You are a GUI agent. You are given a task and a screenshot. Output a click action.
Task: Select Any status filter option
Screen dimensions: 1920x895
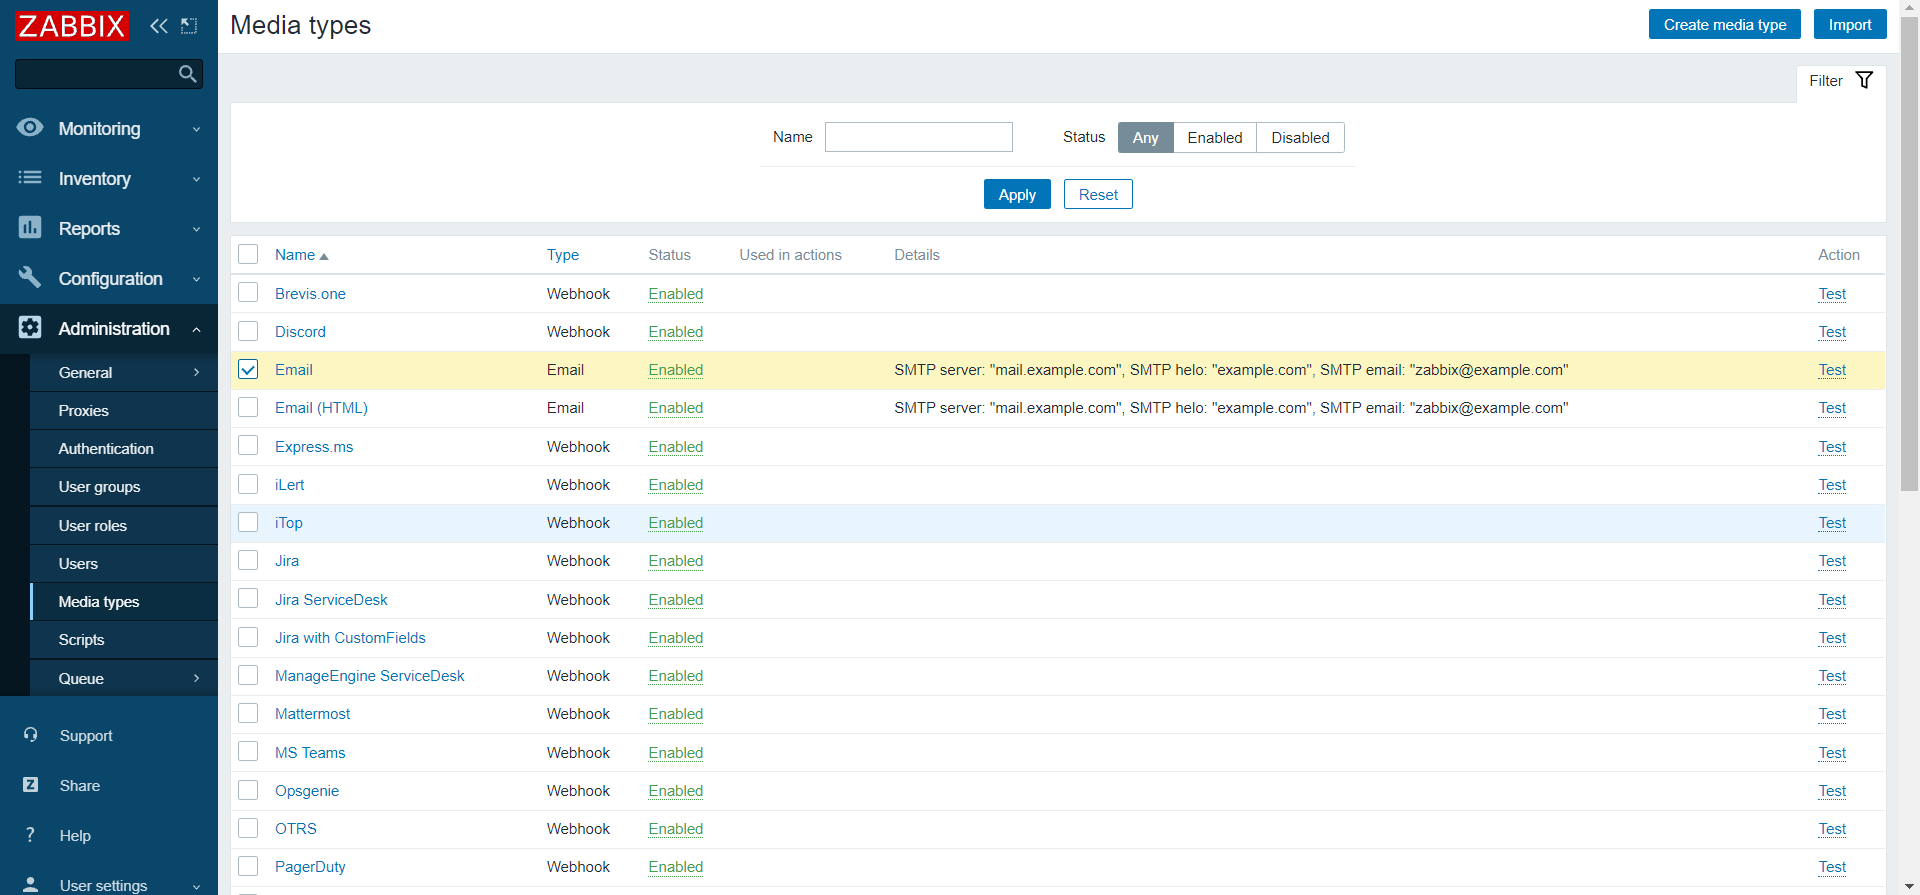(1145, 137)
